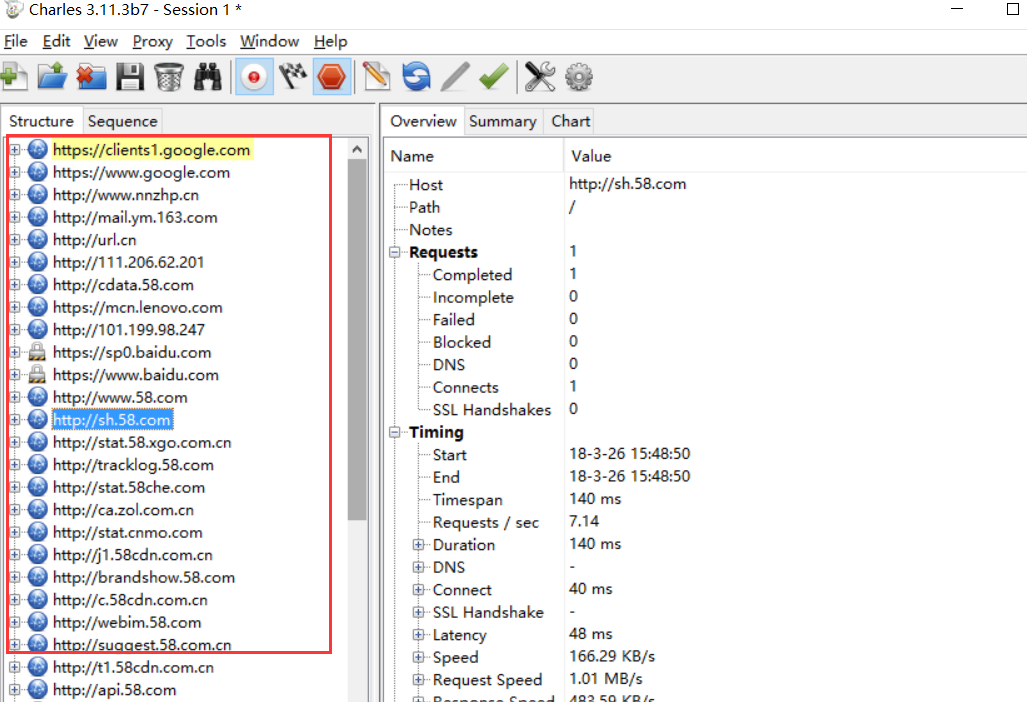This screenshot has height=702, width=1027.
Task: Click the structure tree scrollbar up arrow
Action: pyautogui.click(x=357, y=149)
